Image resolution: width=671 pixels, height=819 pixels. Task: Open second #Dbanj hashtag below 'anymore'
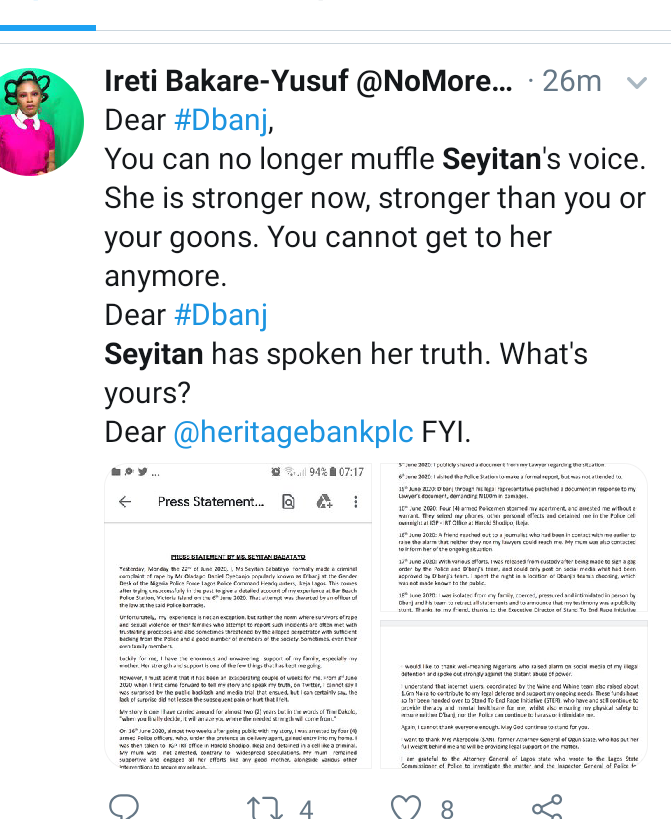[222, 316]
